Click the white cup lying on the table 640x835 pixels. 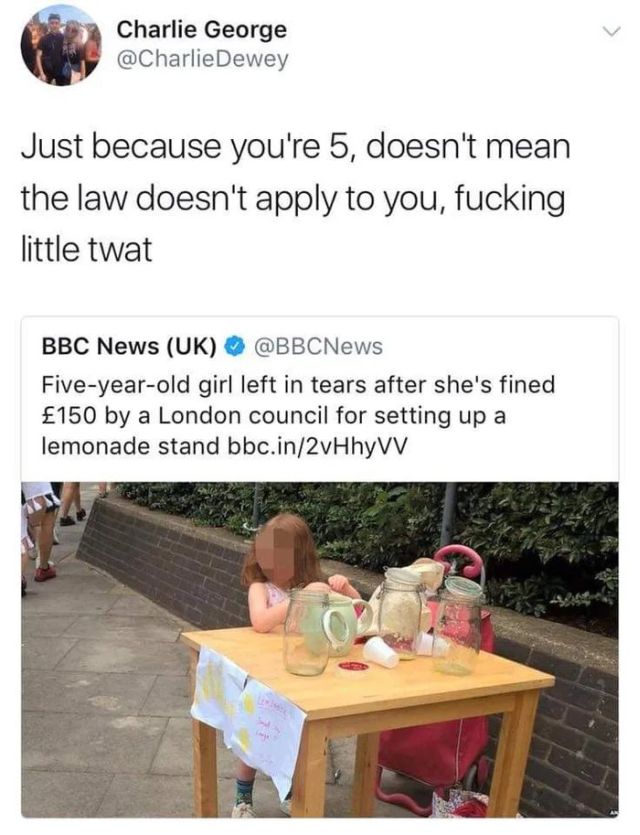[x=381, y=652]
